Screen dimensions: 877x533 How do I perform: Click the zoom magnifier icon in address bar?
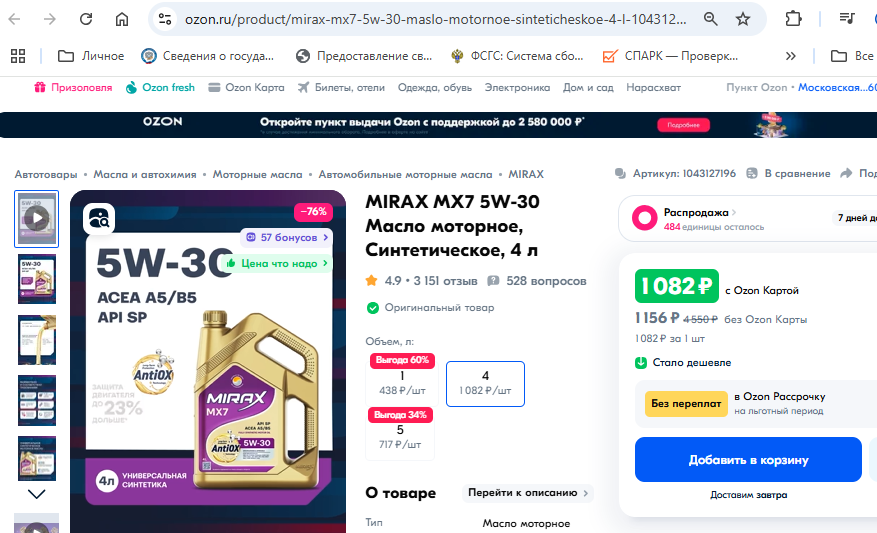tap(710, 19)
